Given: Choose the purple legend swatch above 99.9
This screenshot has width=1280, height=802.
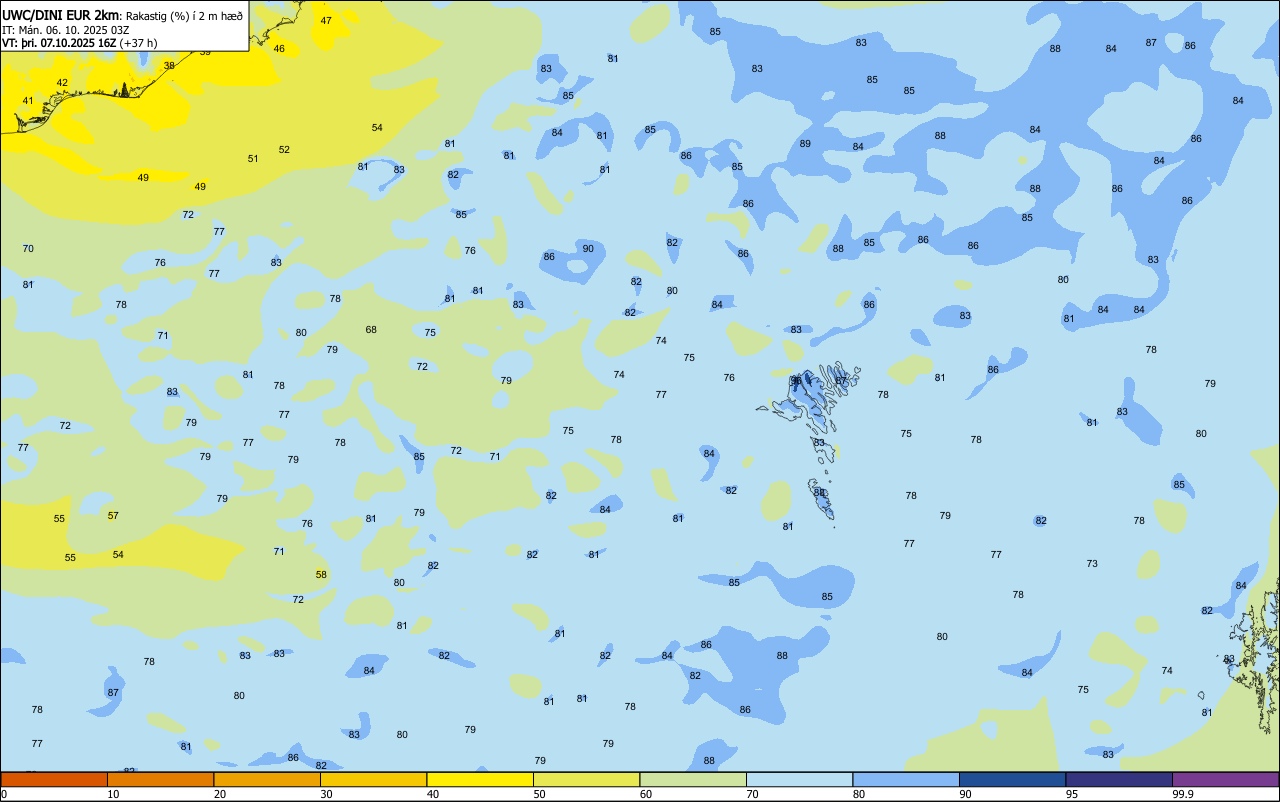Looking at the screenshot, I should 1225,779.
